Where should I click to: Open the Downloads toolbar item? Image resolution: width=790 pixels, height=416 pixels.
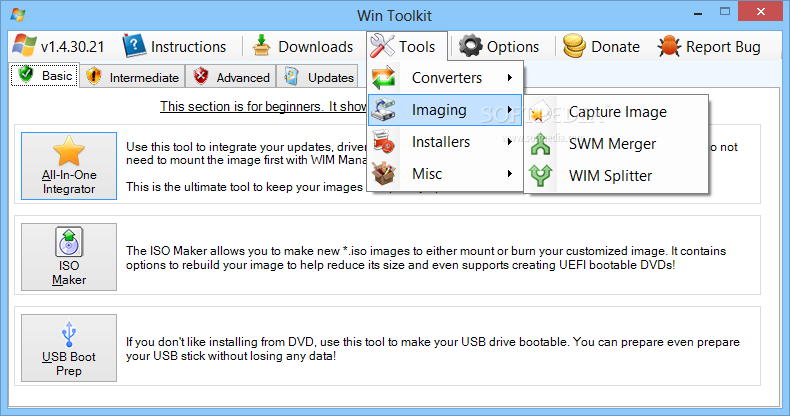pyautogui.click(x=303, y=46)
